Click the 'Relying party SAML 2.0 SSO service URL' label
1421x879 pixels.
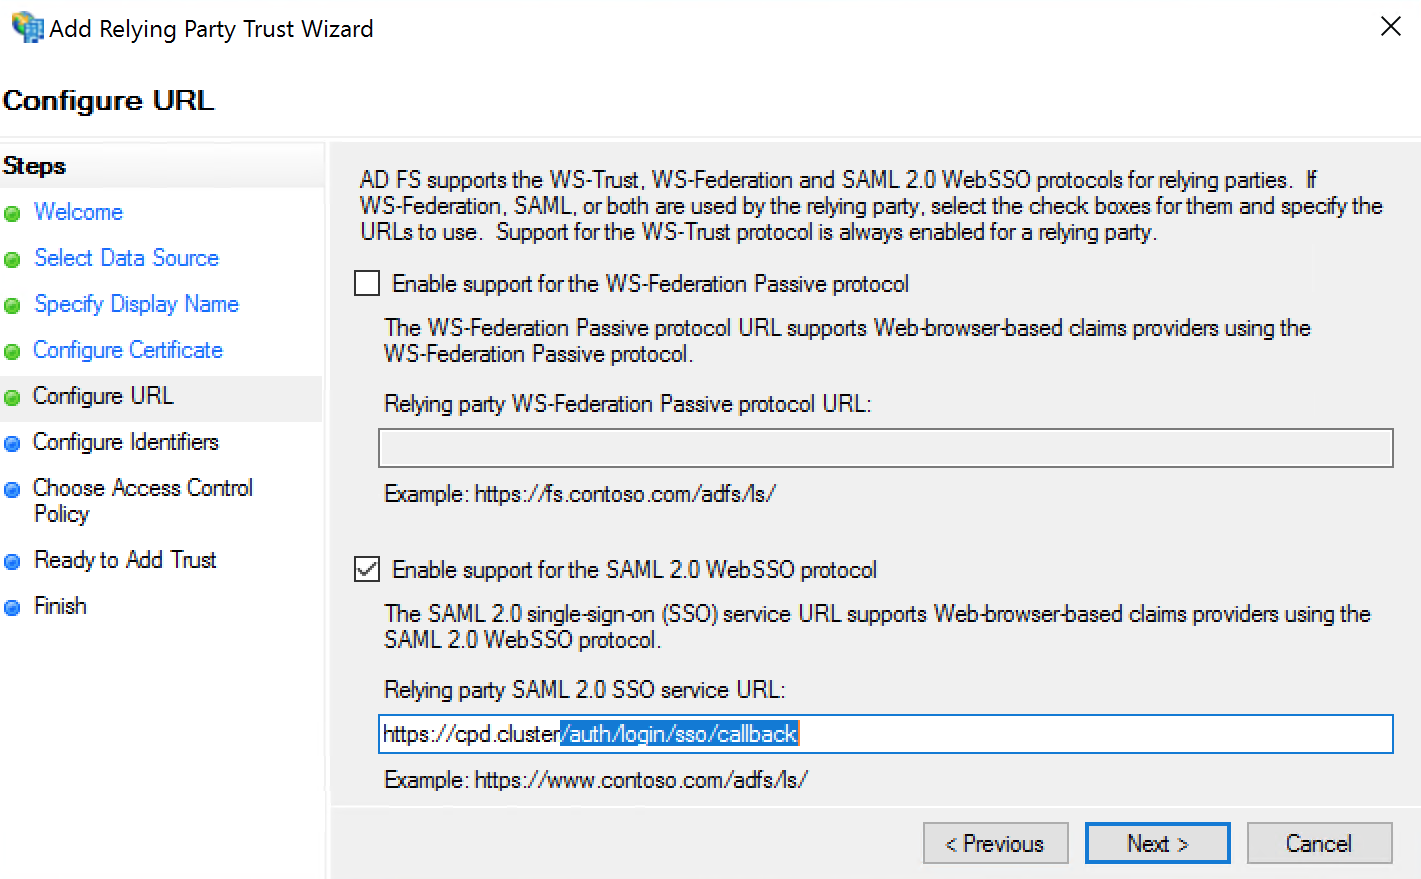pos(585,690)
